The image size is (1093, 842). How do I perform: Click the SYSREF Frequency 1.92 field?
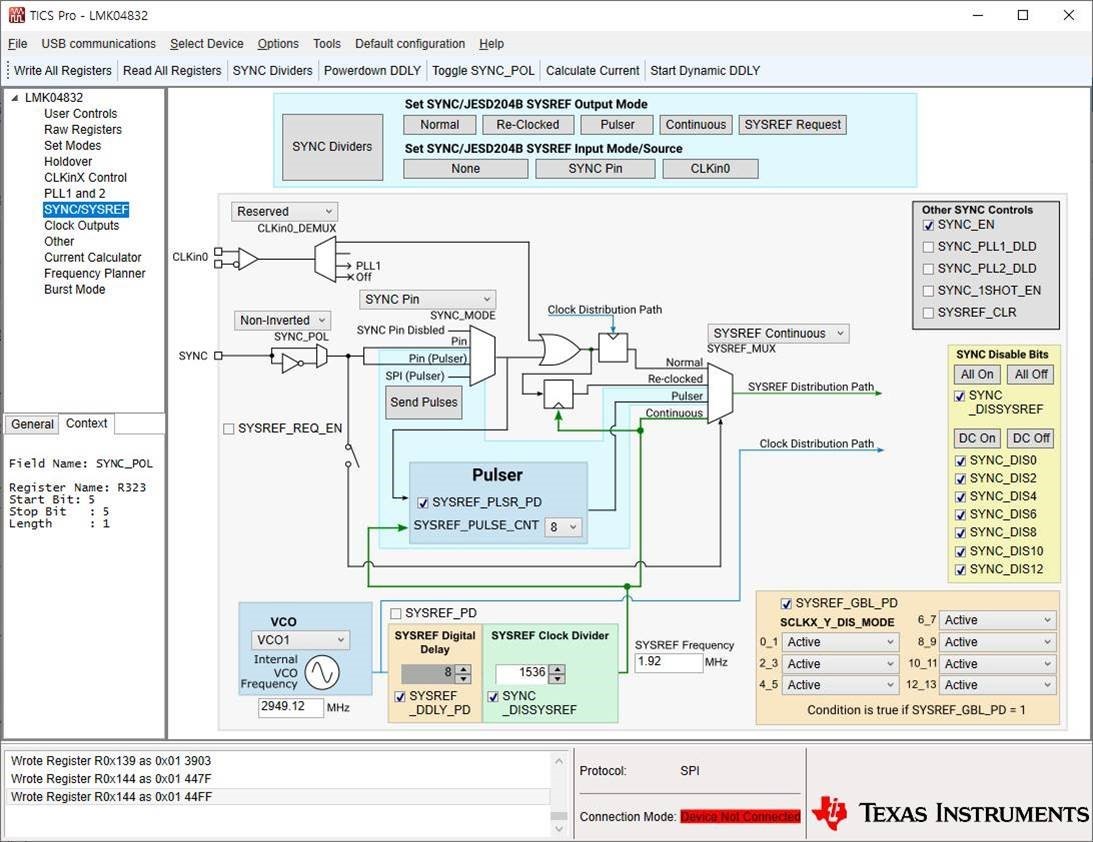(x=668, y=662)
